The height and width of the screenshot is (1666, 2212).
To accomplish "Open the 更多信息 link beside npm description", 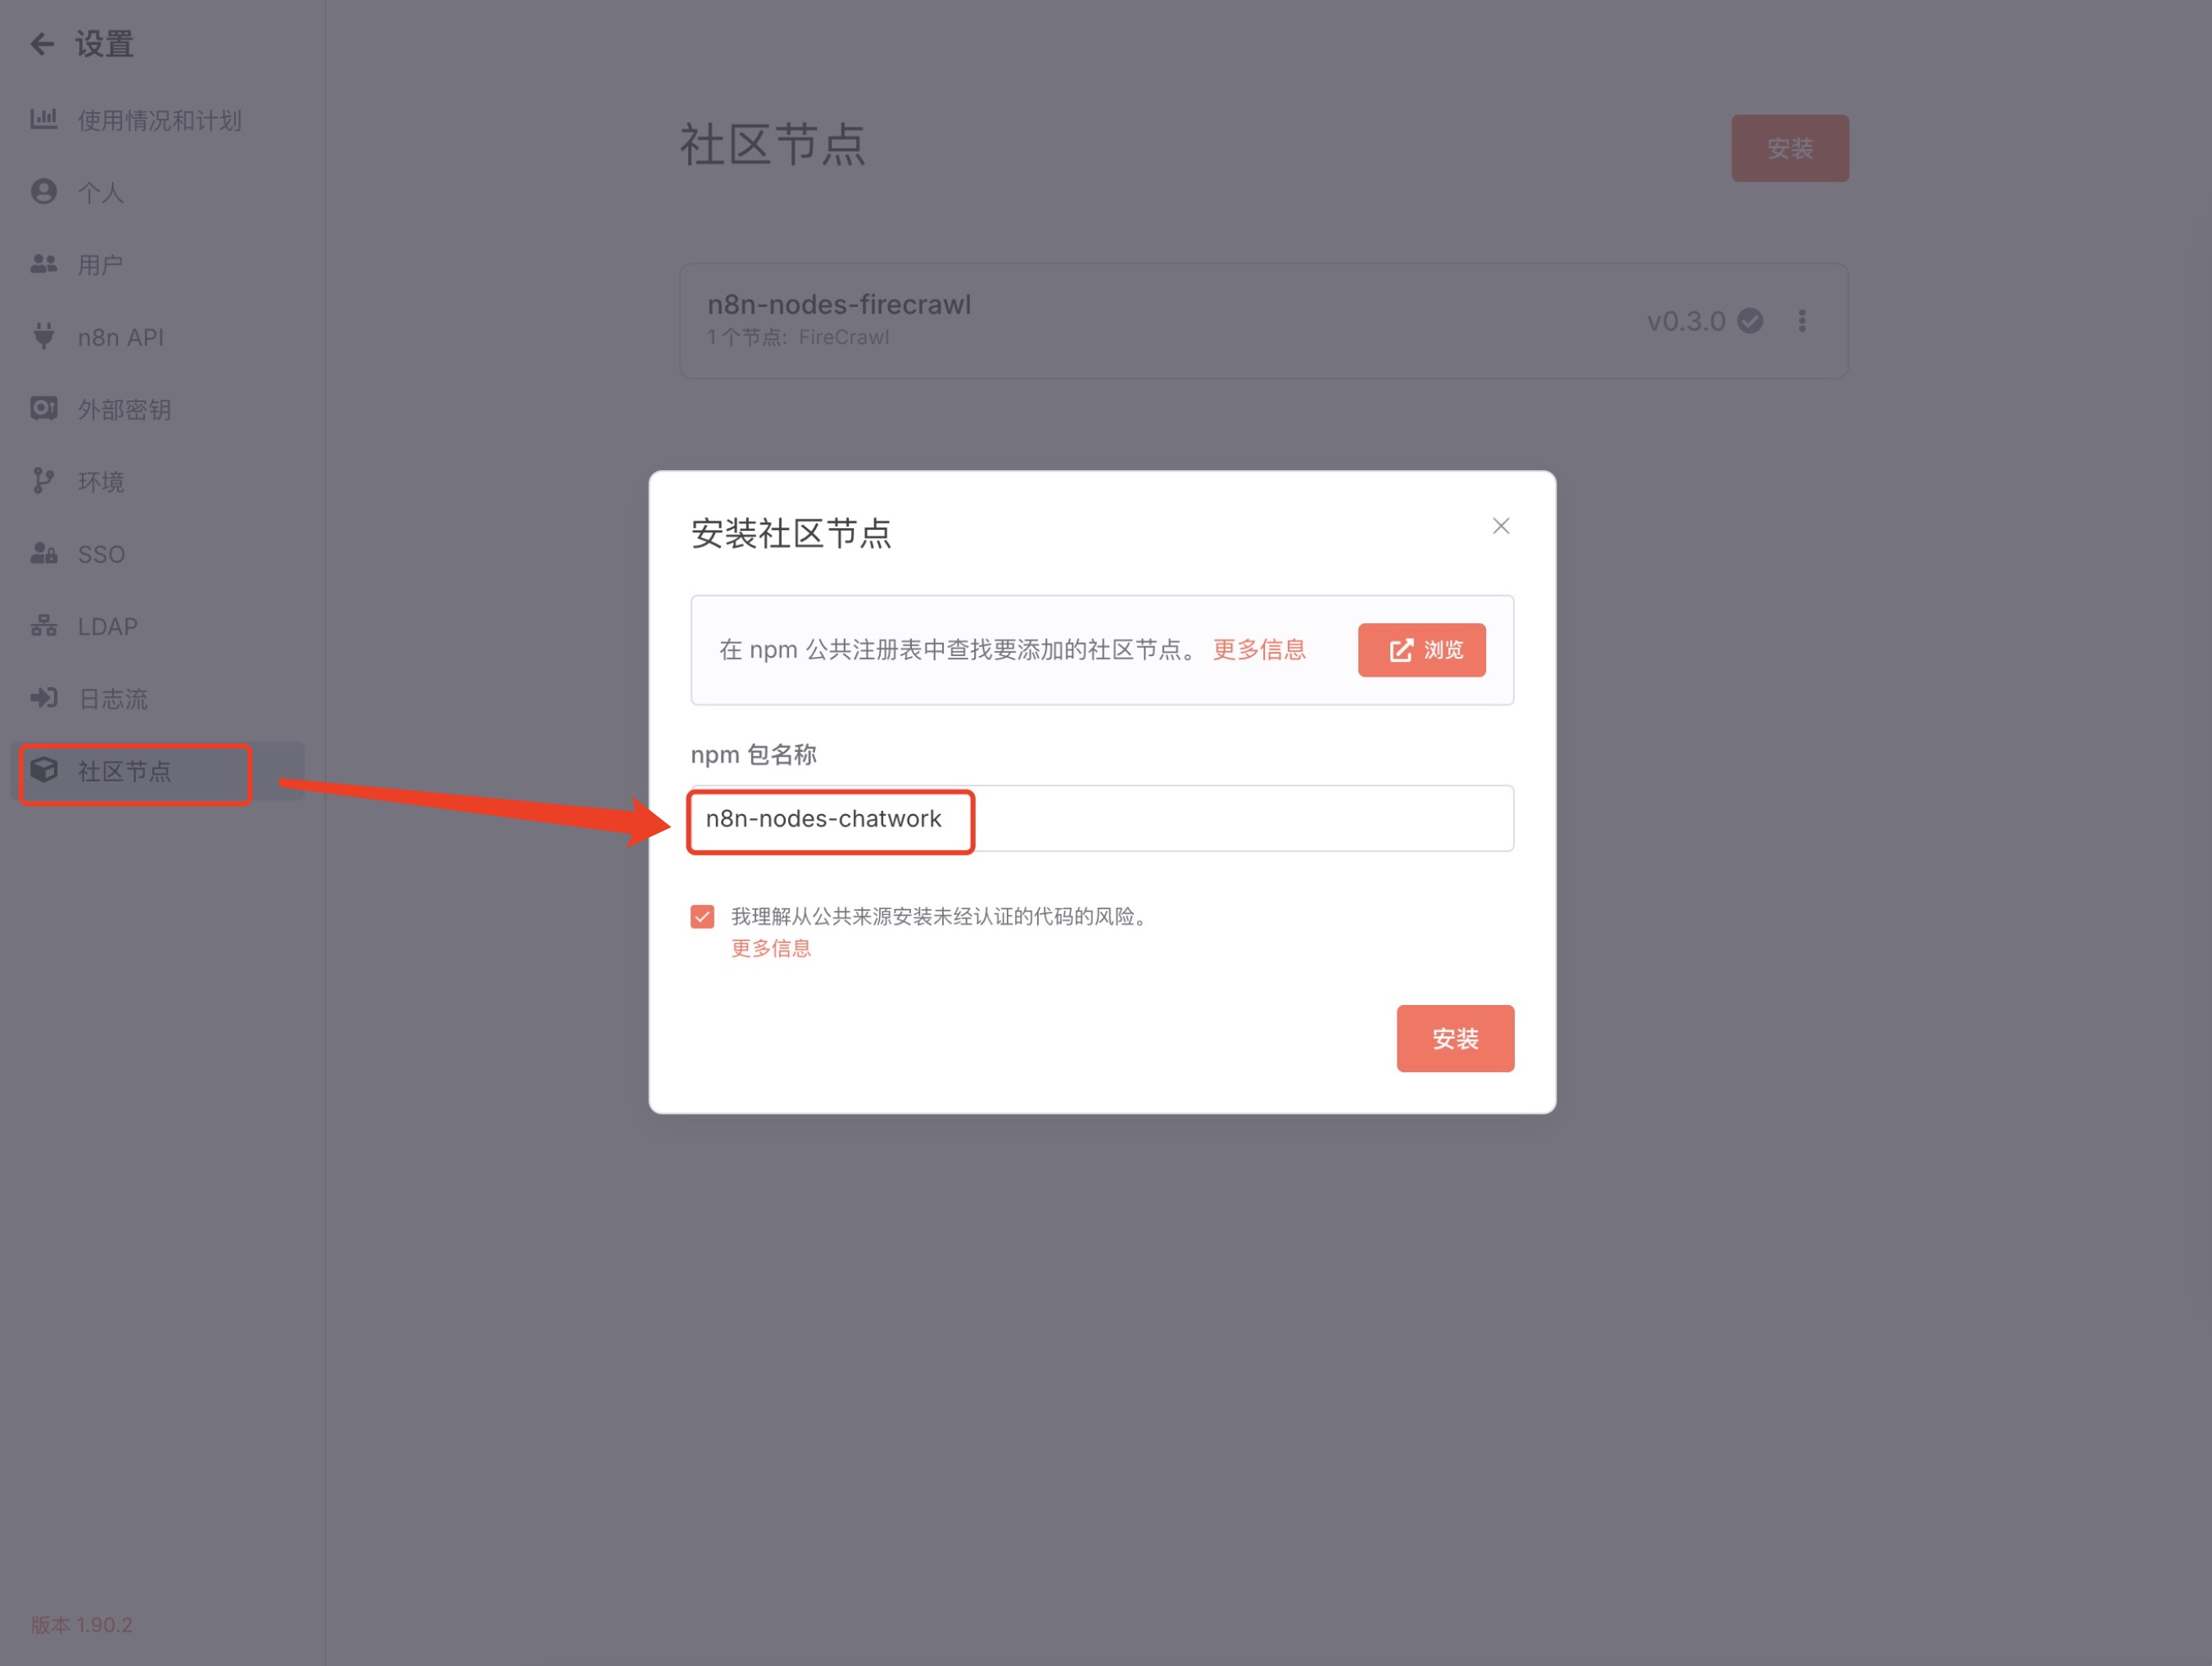I will coord(1259,649).
